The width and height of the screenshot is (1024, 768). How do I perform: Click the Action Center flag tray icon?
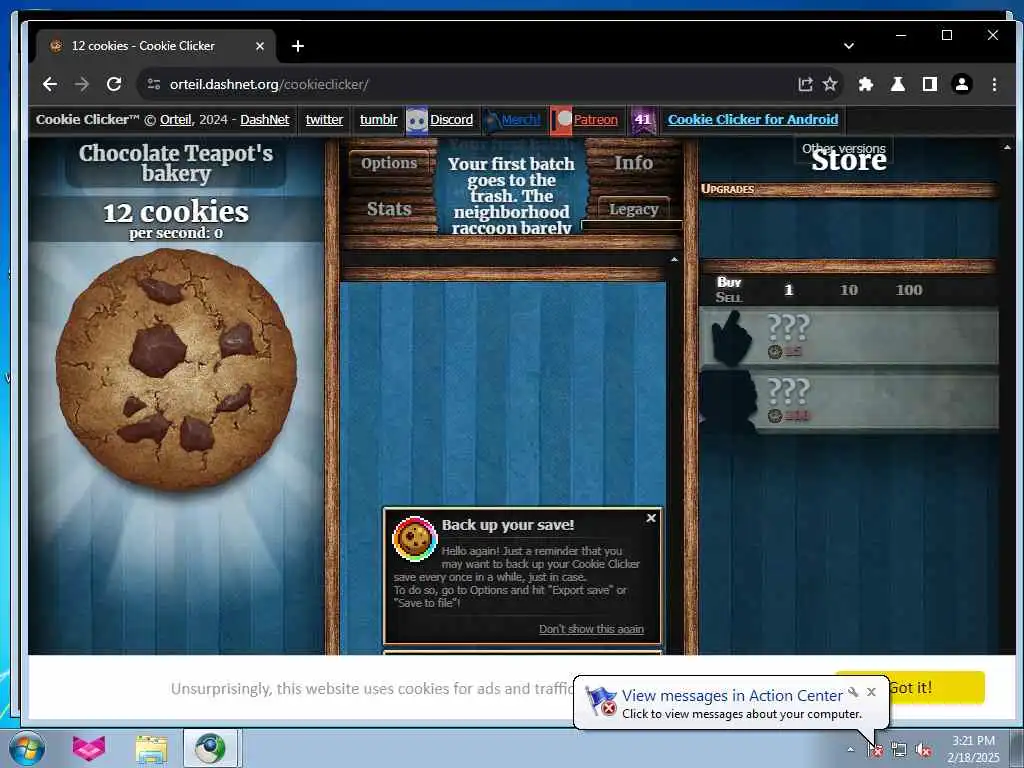pos(874,750)
